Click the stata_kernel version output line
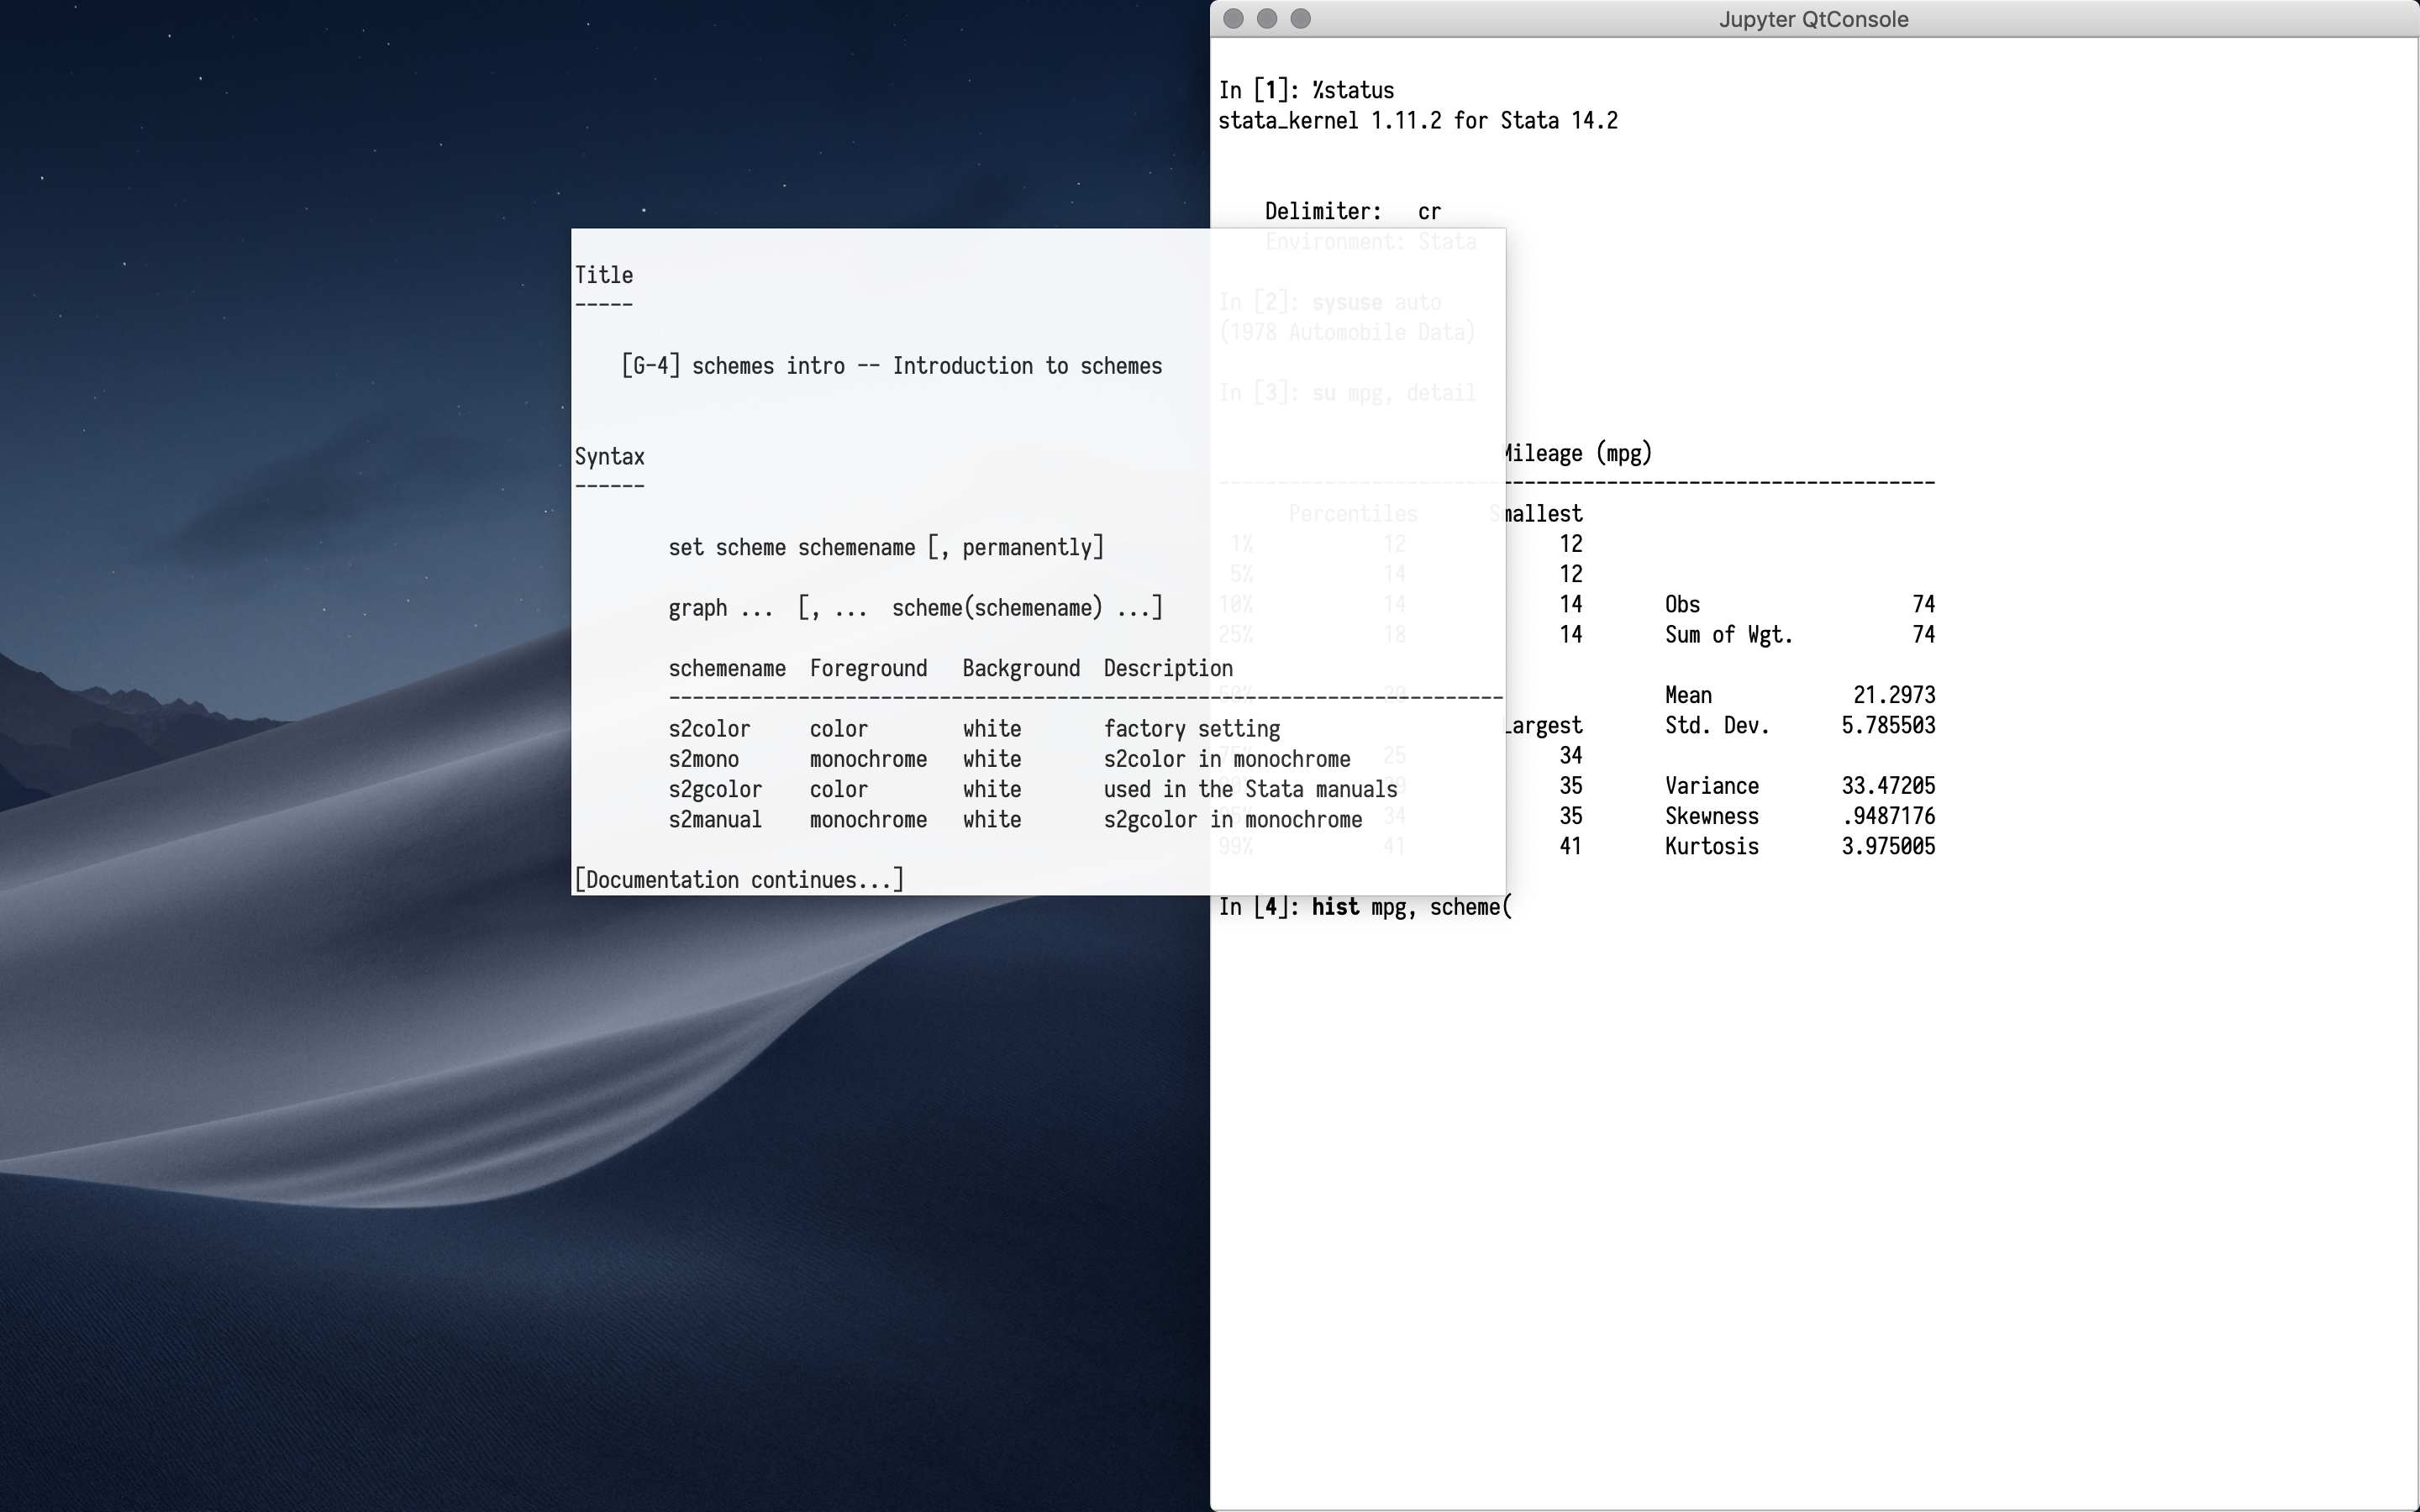The width and height of the screenshot is (2420, 1512). (1417, 121)
